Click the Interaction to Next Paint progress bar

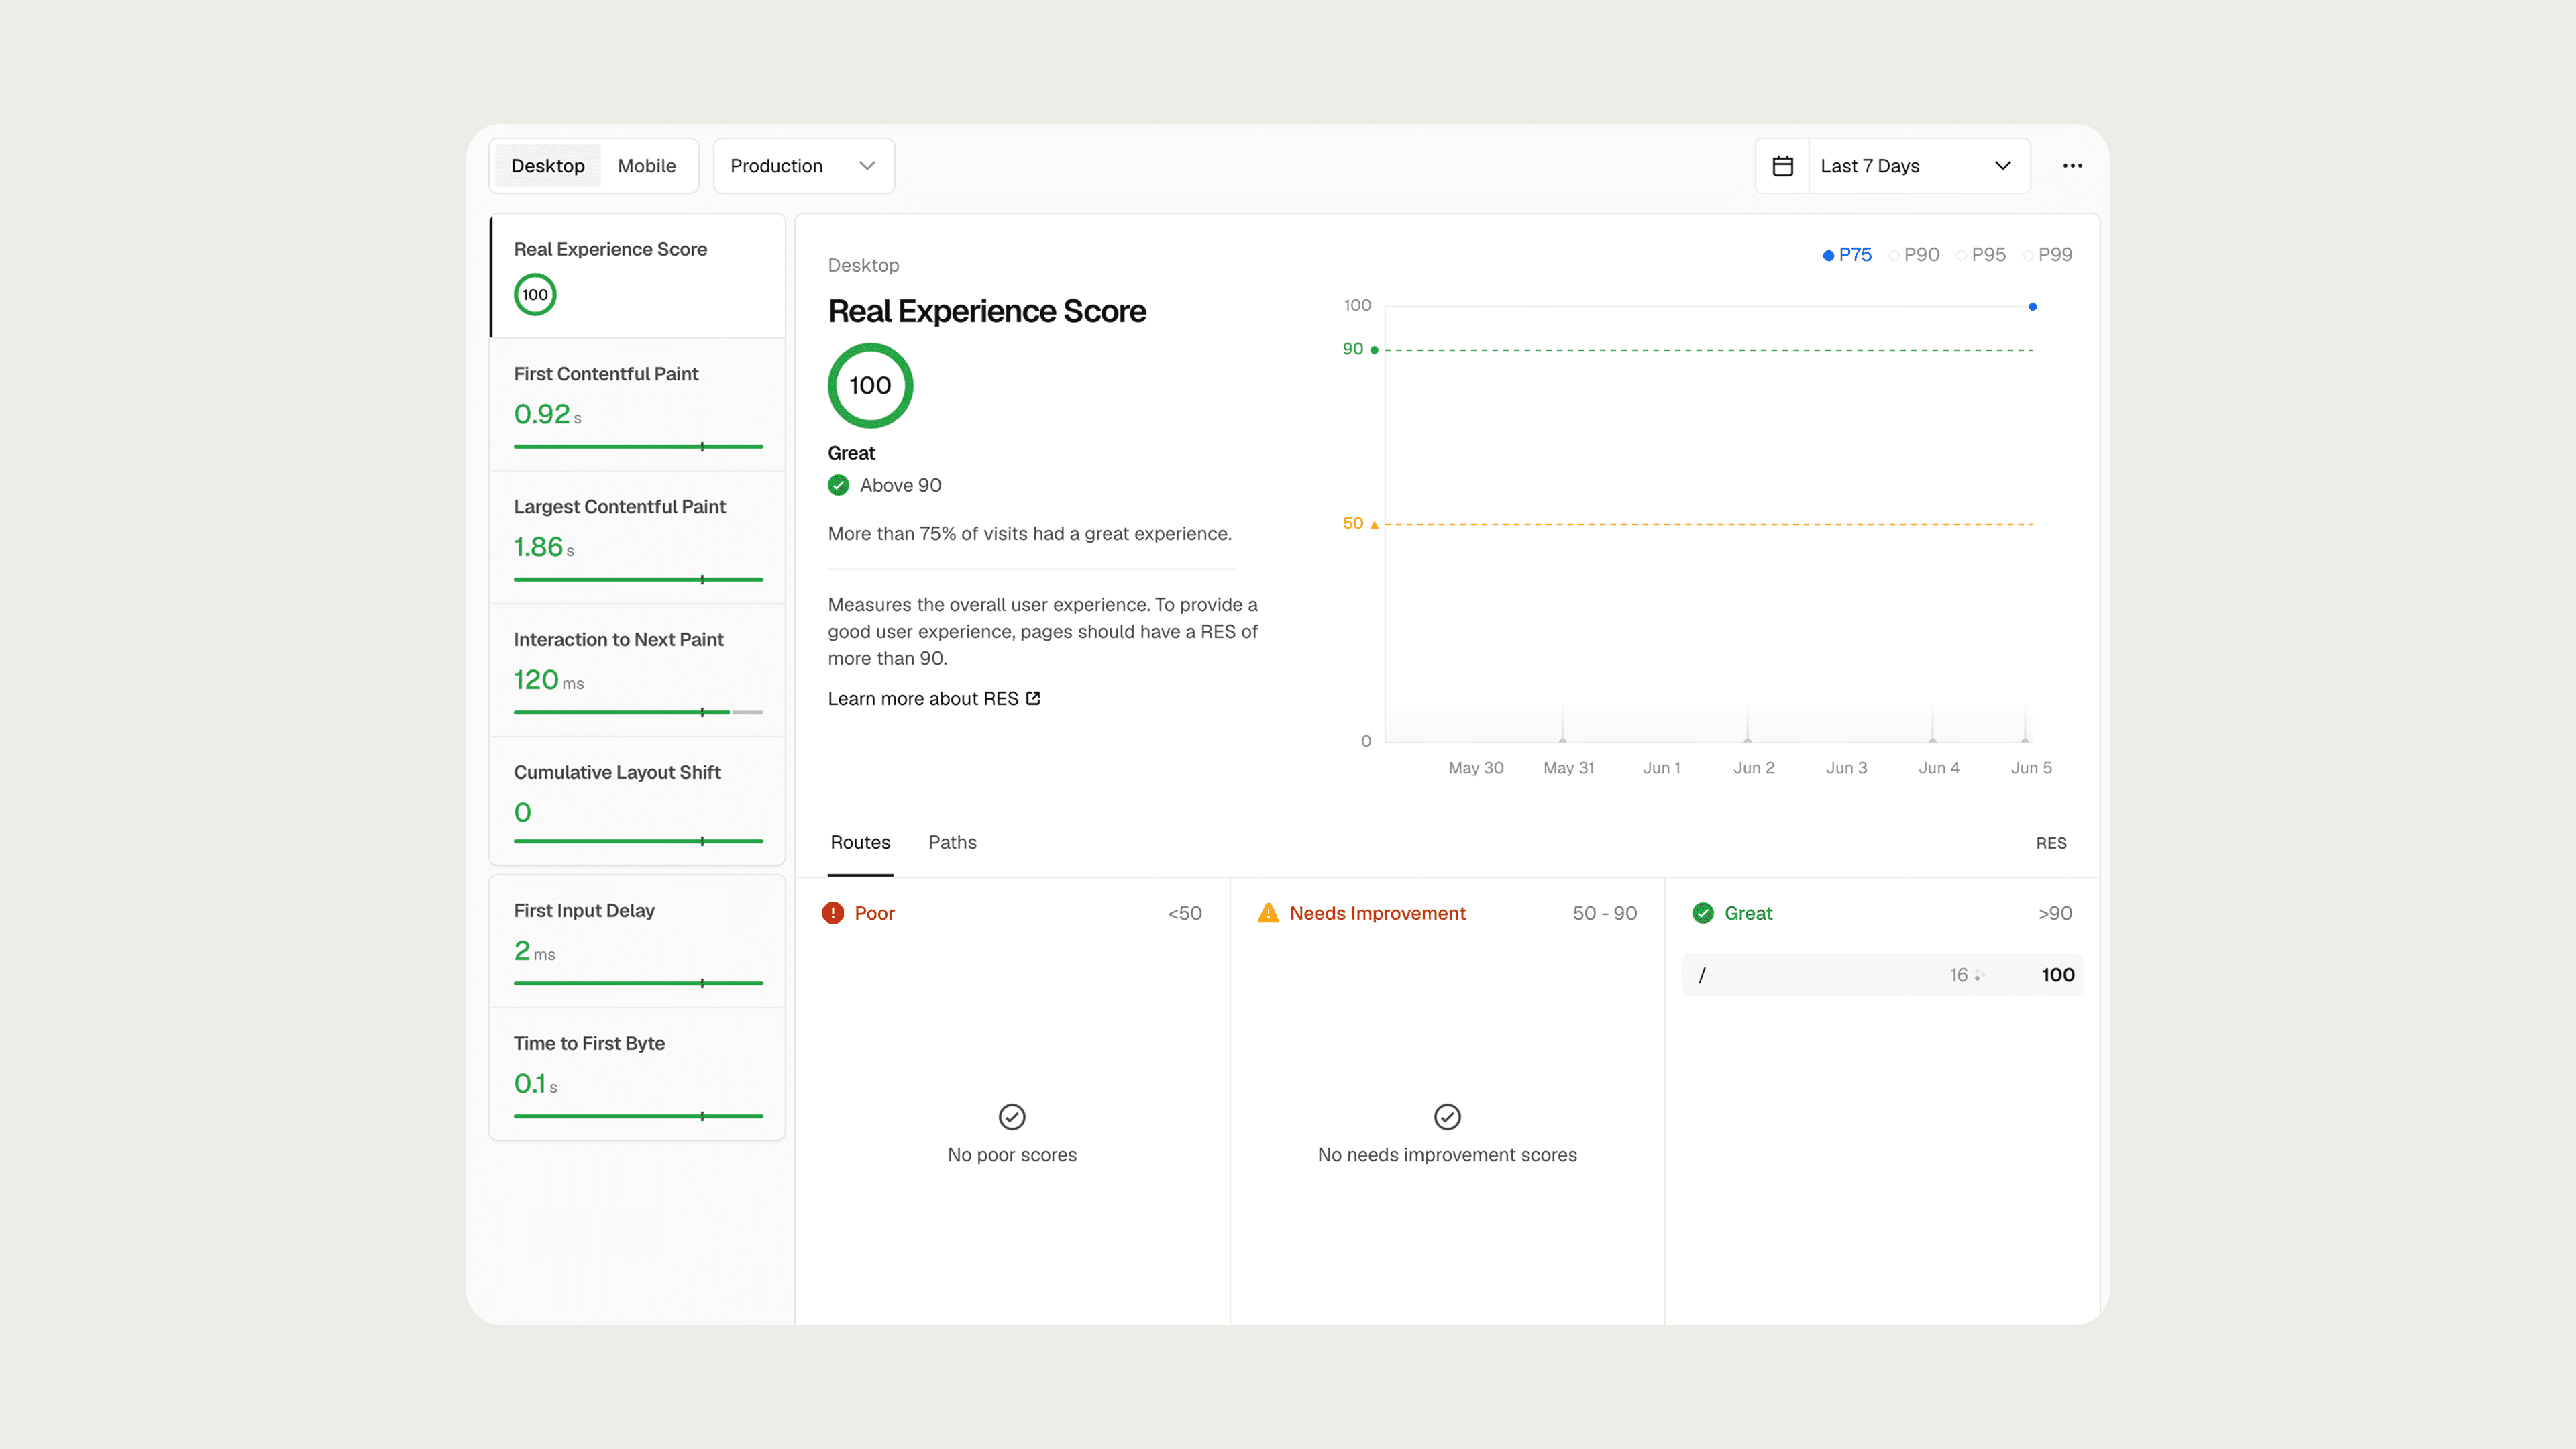click(x=638, y=712)
